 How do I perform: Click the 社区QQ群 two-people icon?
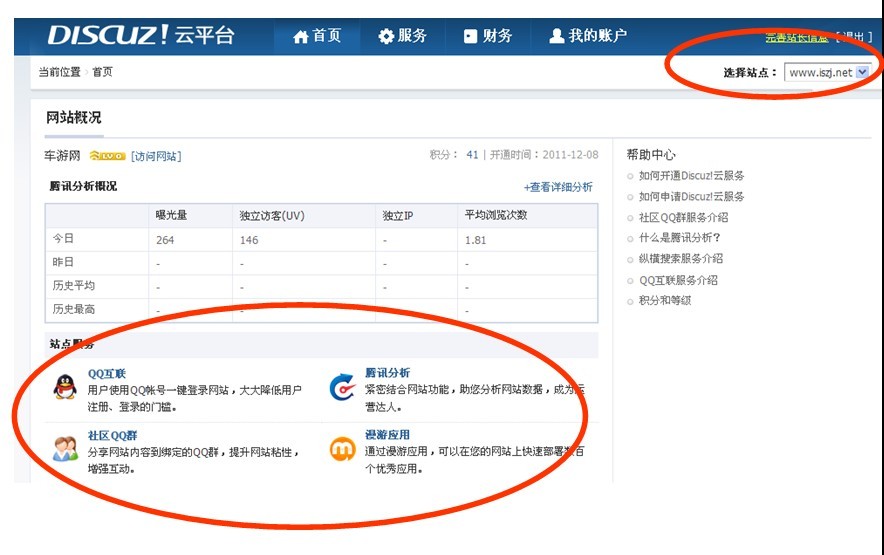coord(65,449)
